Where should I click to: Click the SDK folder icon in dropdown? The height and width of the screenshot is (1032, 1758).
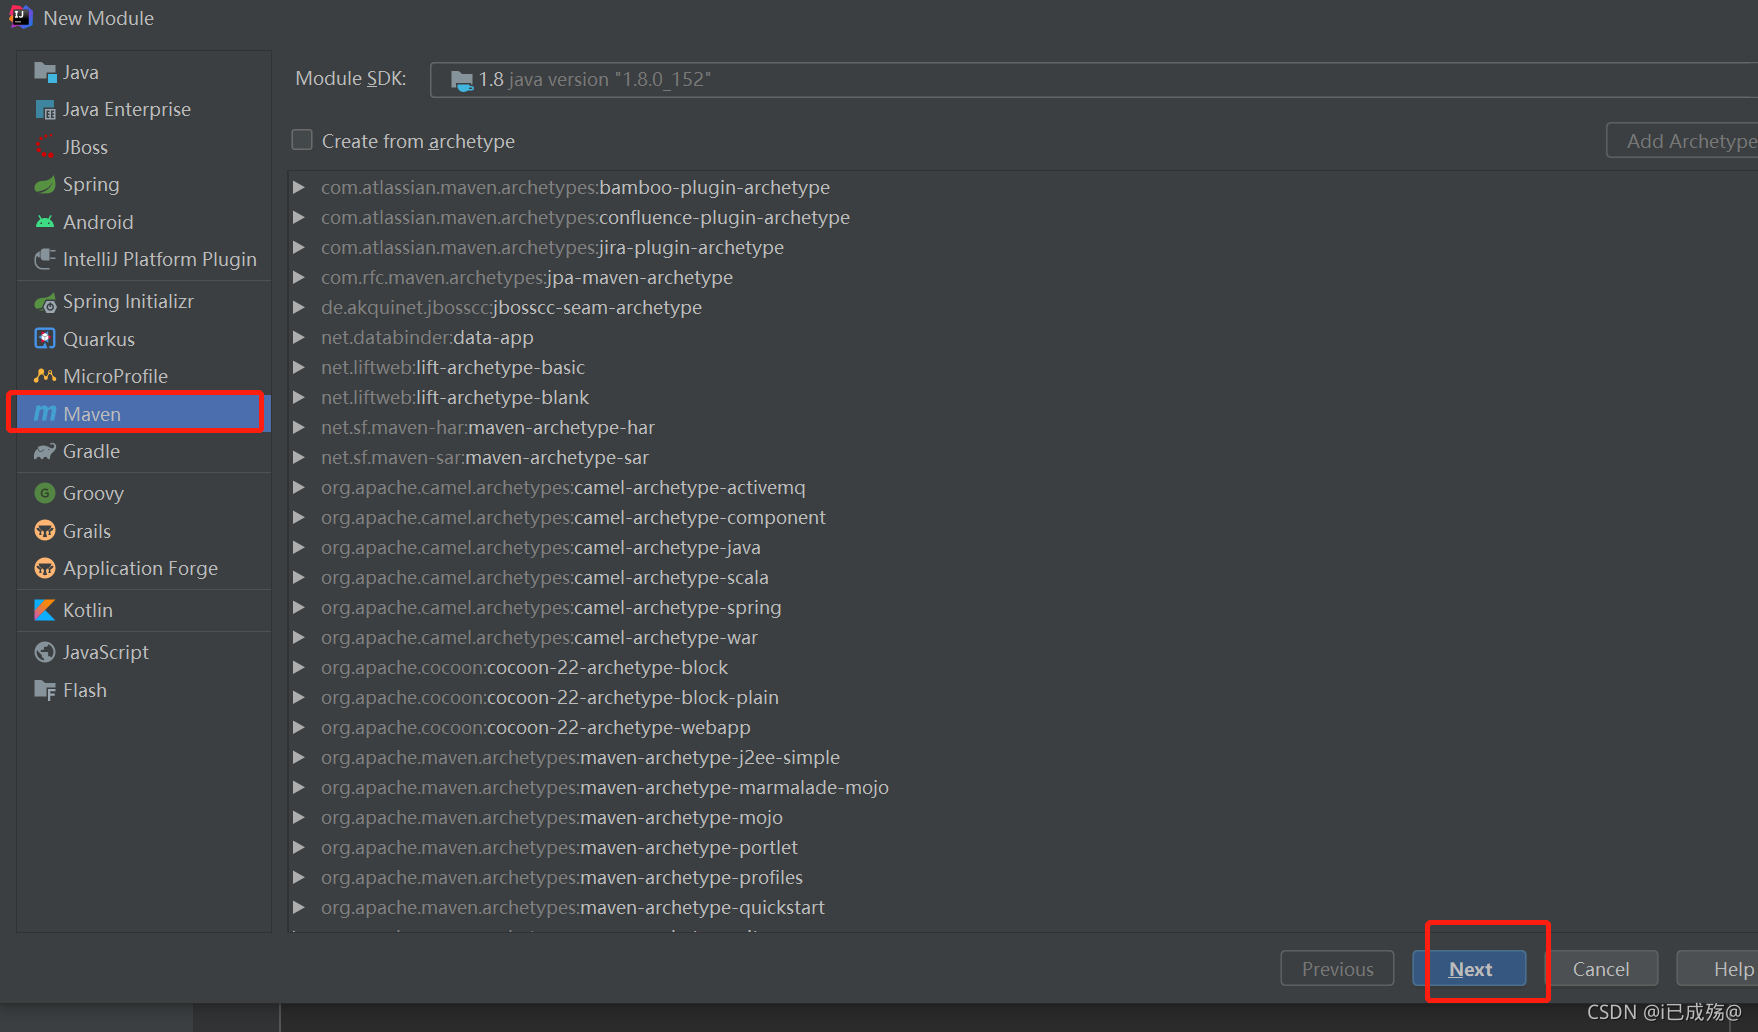(462, 80)
